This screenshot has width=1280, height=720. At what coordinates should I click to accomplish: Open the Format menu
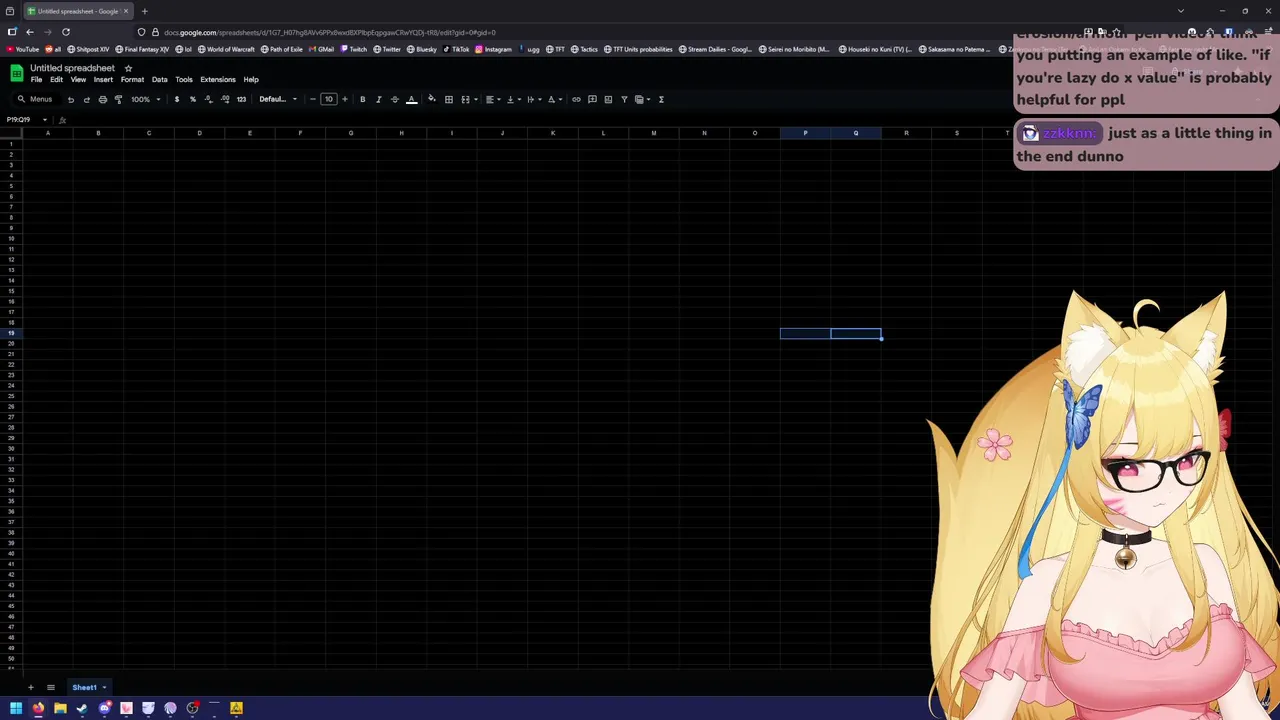tap(132, 80)
